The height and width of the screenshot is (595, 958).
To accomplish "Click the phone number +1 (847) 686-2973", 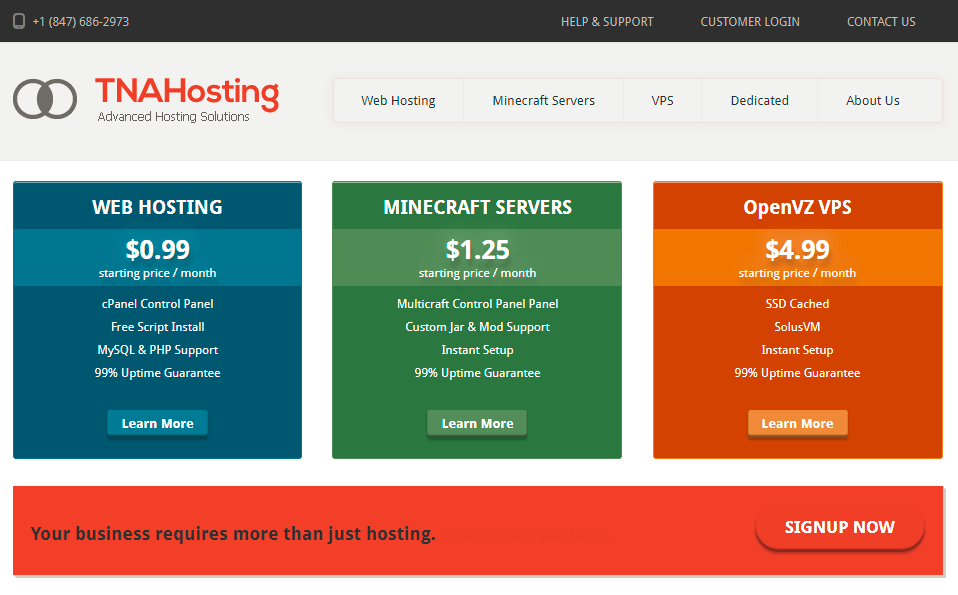I will (81, 21).
